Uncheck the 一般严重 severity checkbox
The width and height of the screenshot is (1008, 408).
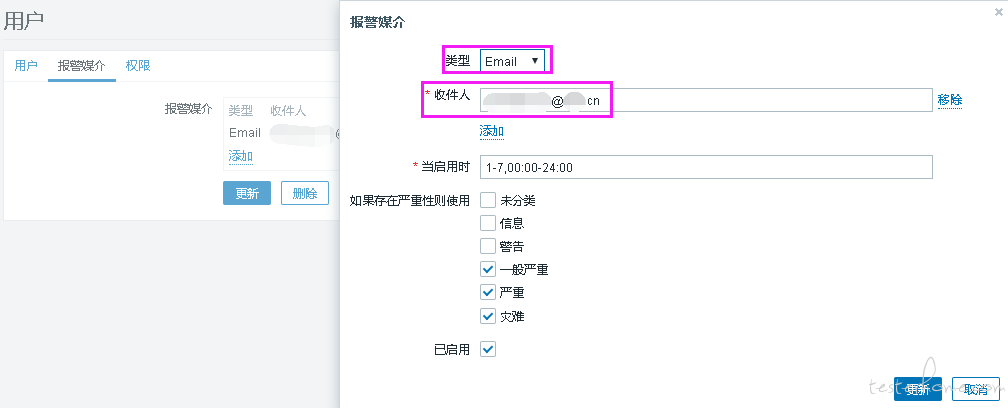pyautogui.click(x=488, y=269)
